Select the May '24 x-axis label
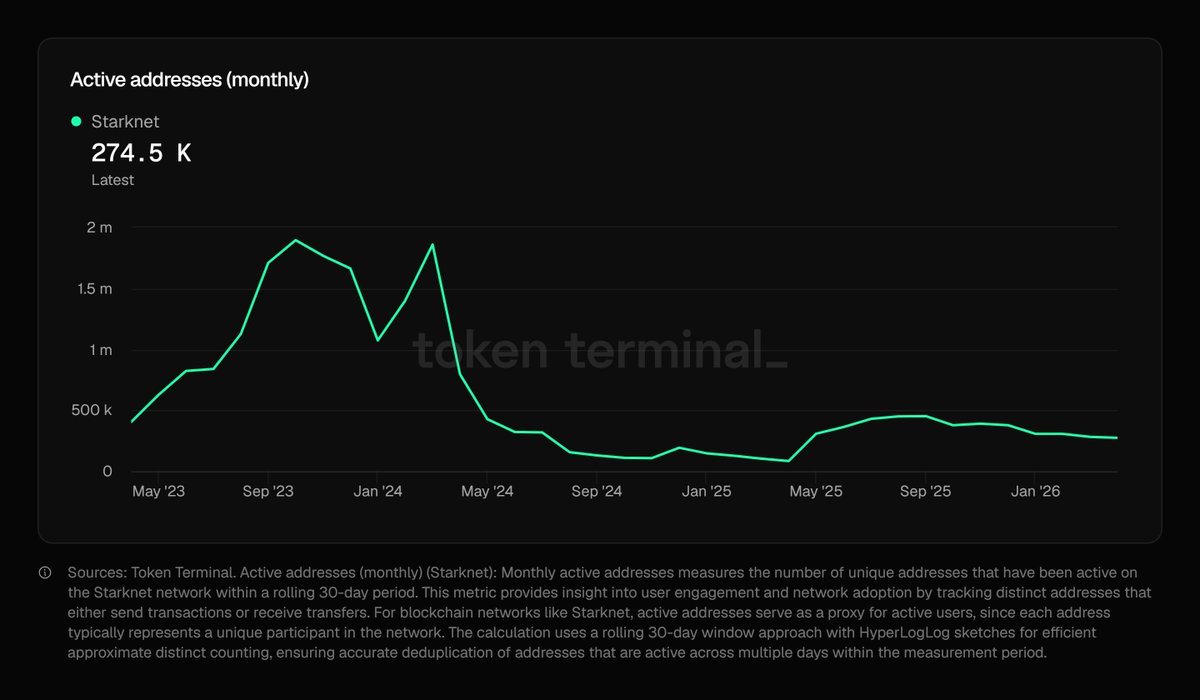The image size is (1200, 700). pyautogui.click(x=488, y=492)
